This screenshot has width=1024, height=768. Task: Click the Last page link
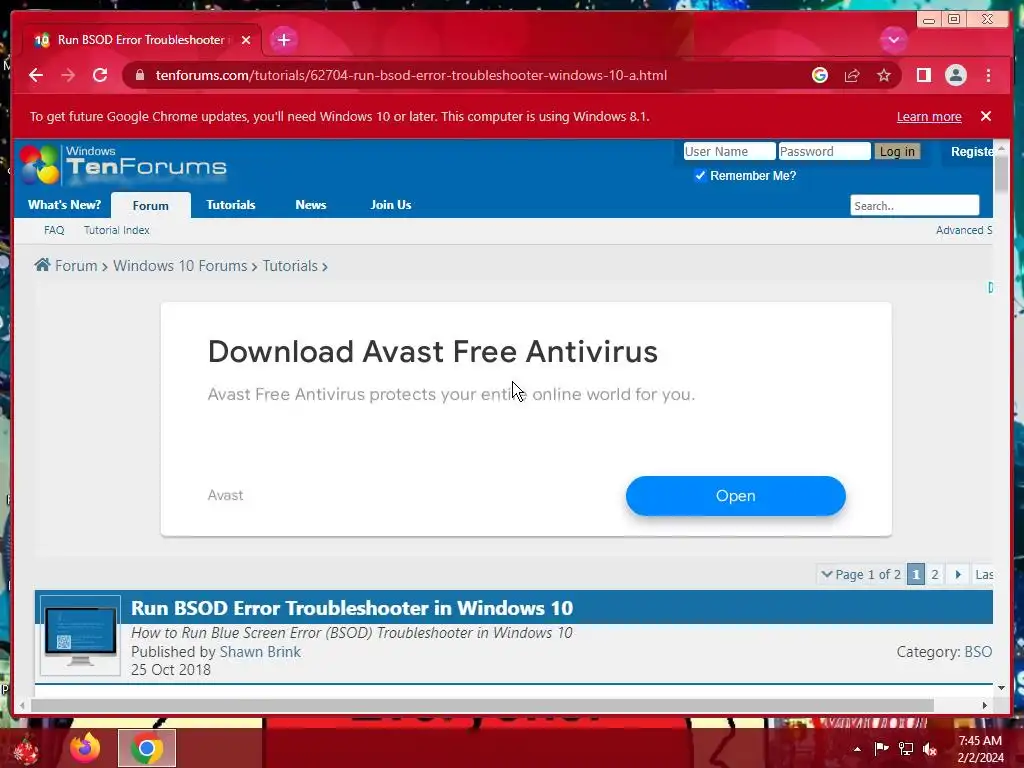point(983,574)
